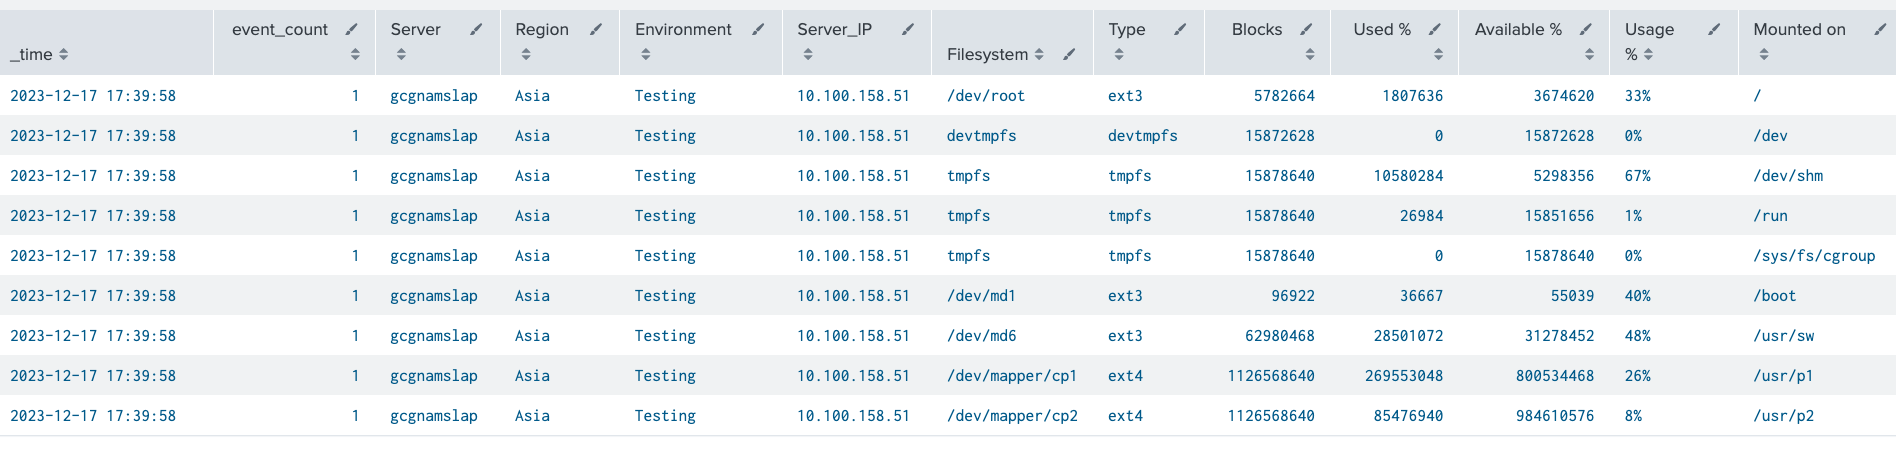Toggle the sort arrows beside Usage %

pos(1648,54)
